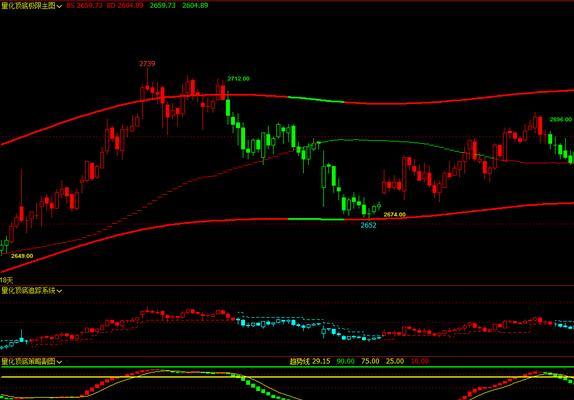The width and height of the screenshot is (574, 400).
Task: Click the red 10.00 threshold value
Action: (420, 361)
